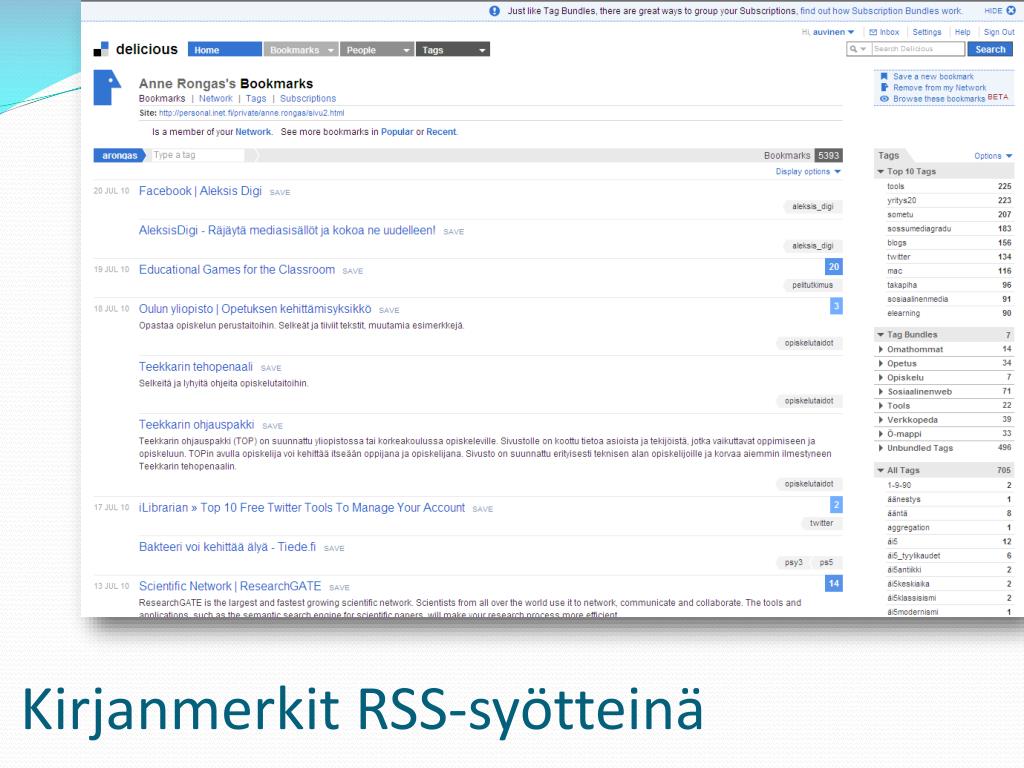Open Popular bookmarks link

(397, 132)
